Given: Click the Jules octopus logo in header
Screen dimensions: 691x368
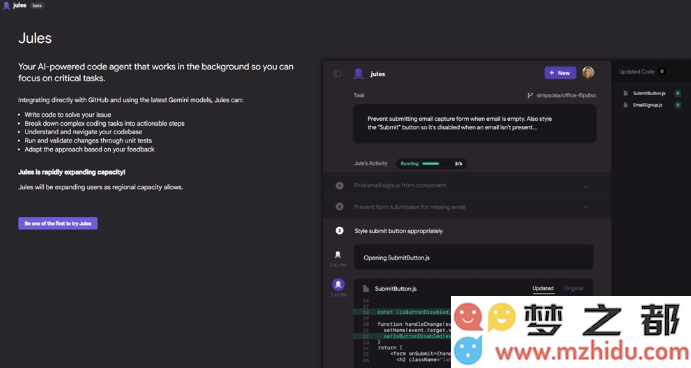Looking at the screenshot, I should (6, 6).
